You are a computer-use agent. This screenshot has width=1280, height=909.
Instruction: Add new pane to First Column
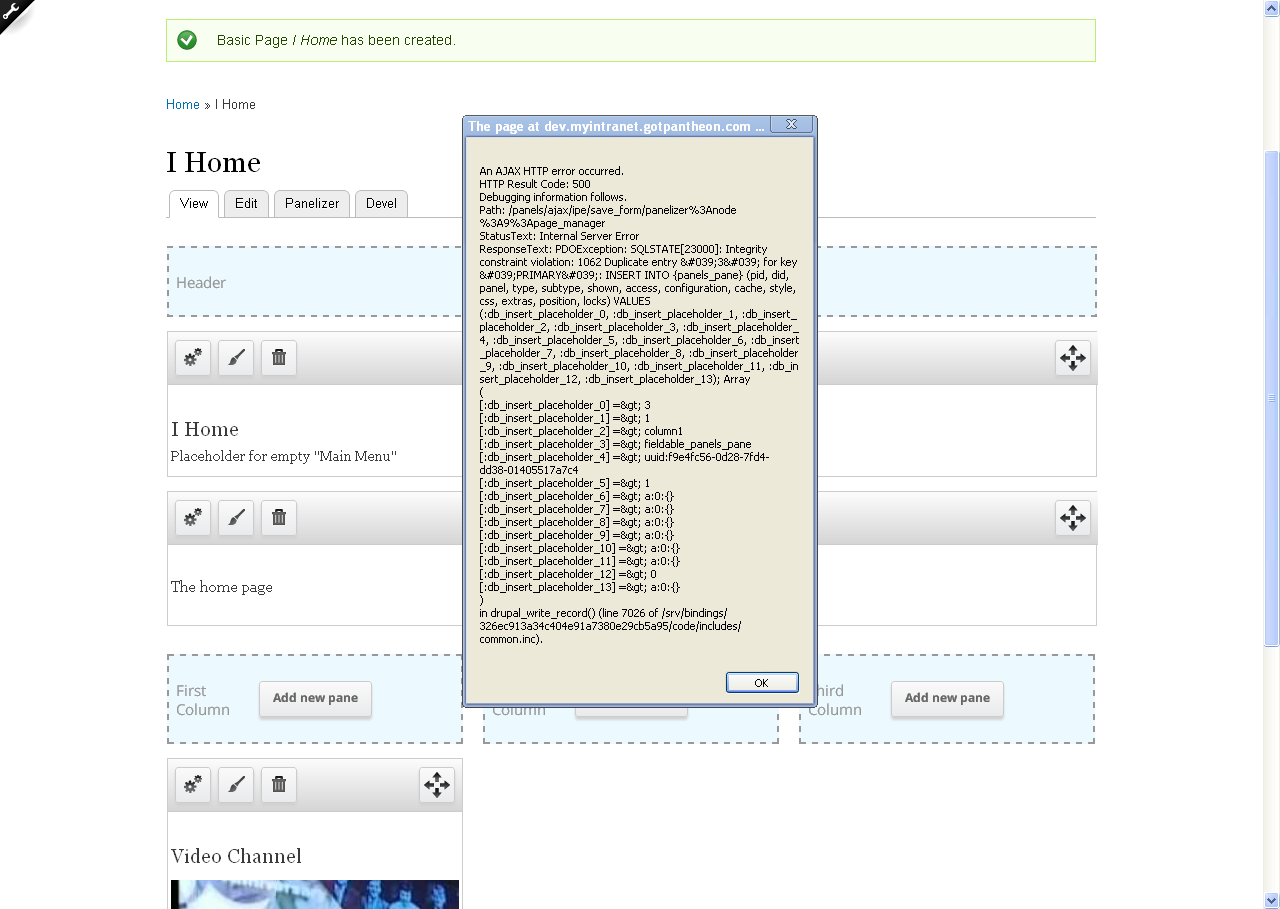click(315, 698)
